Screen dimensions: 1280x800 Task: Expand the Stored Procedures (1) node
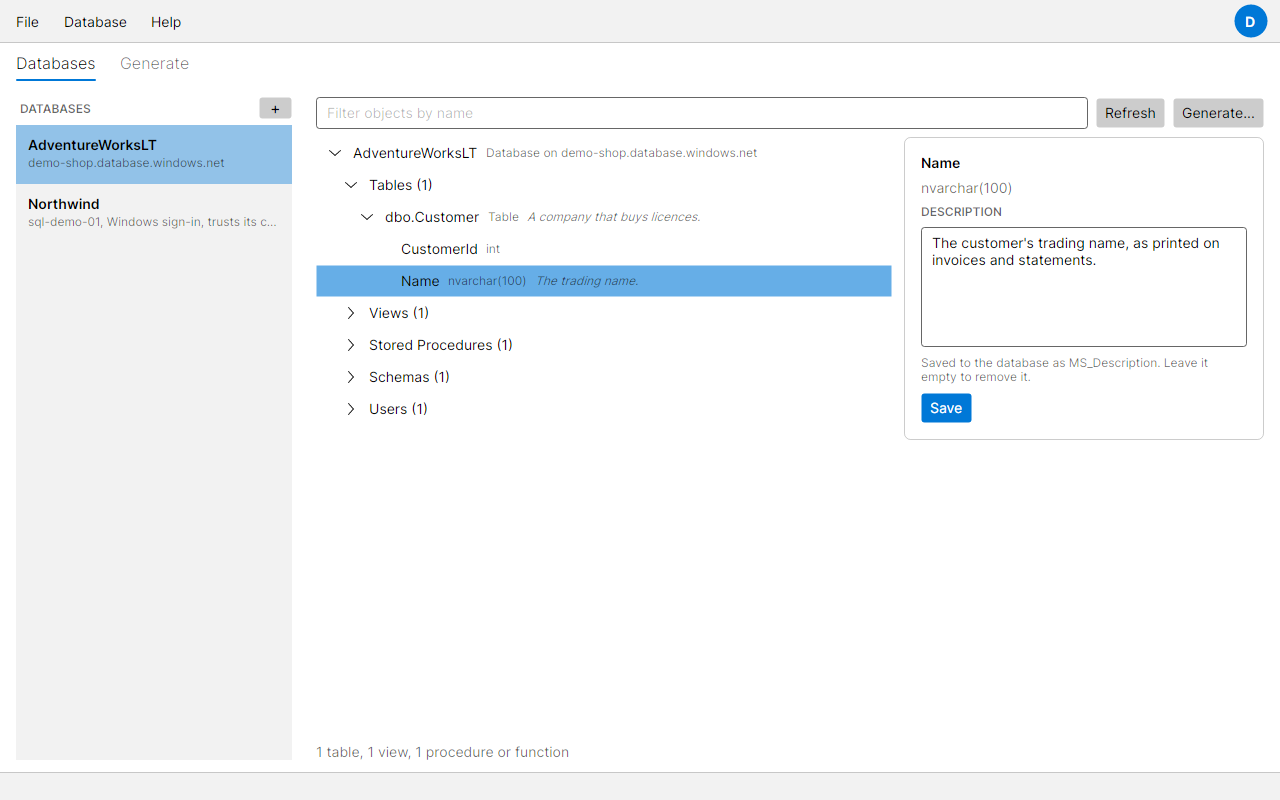click(x=351, y=345)
